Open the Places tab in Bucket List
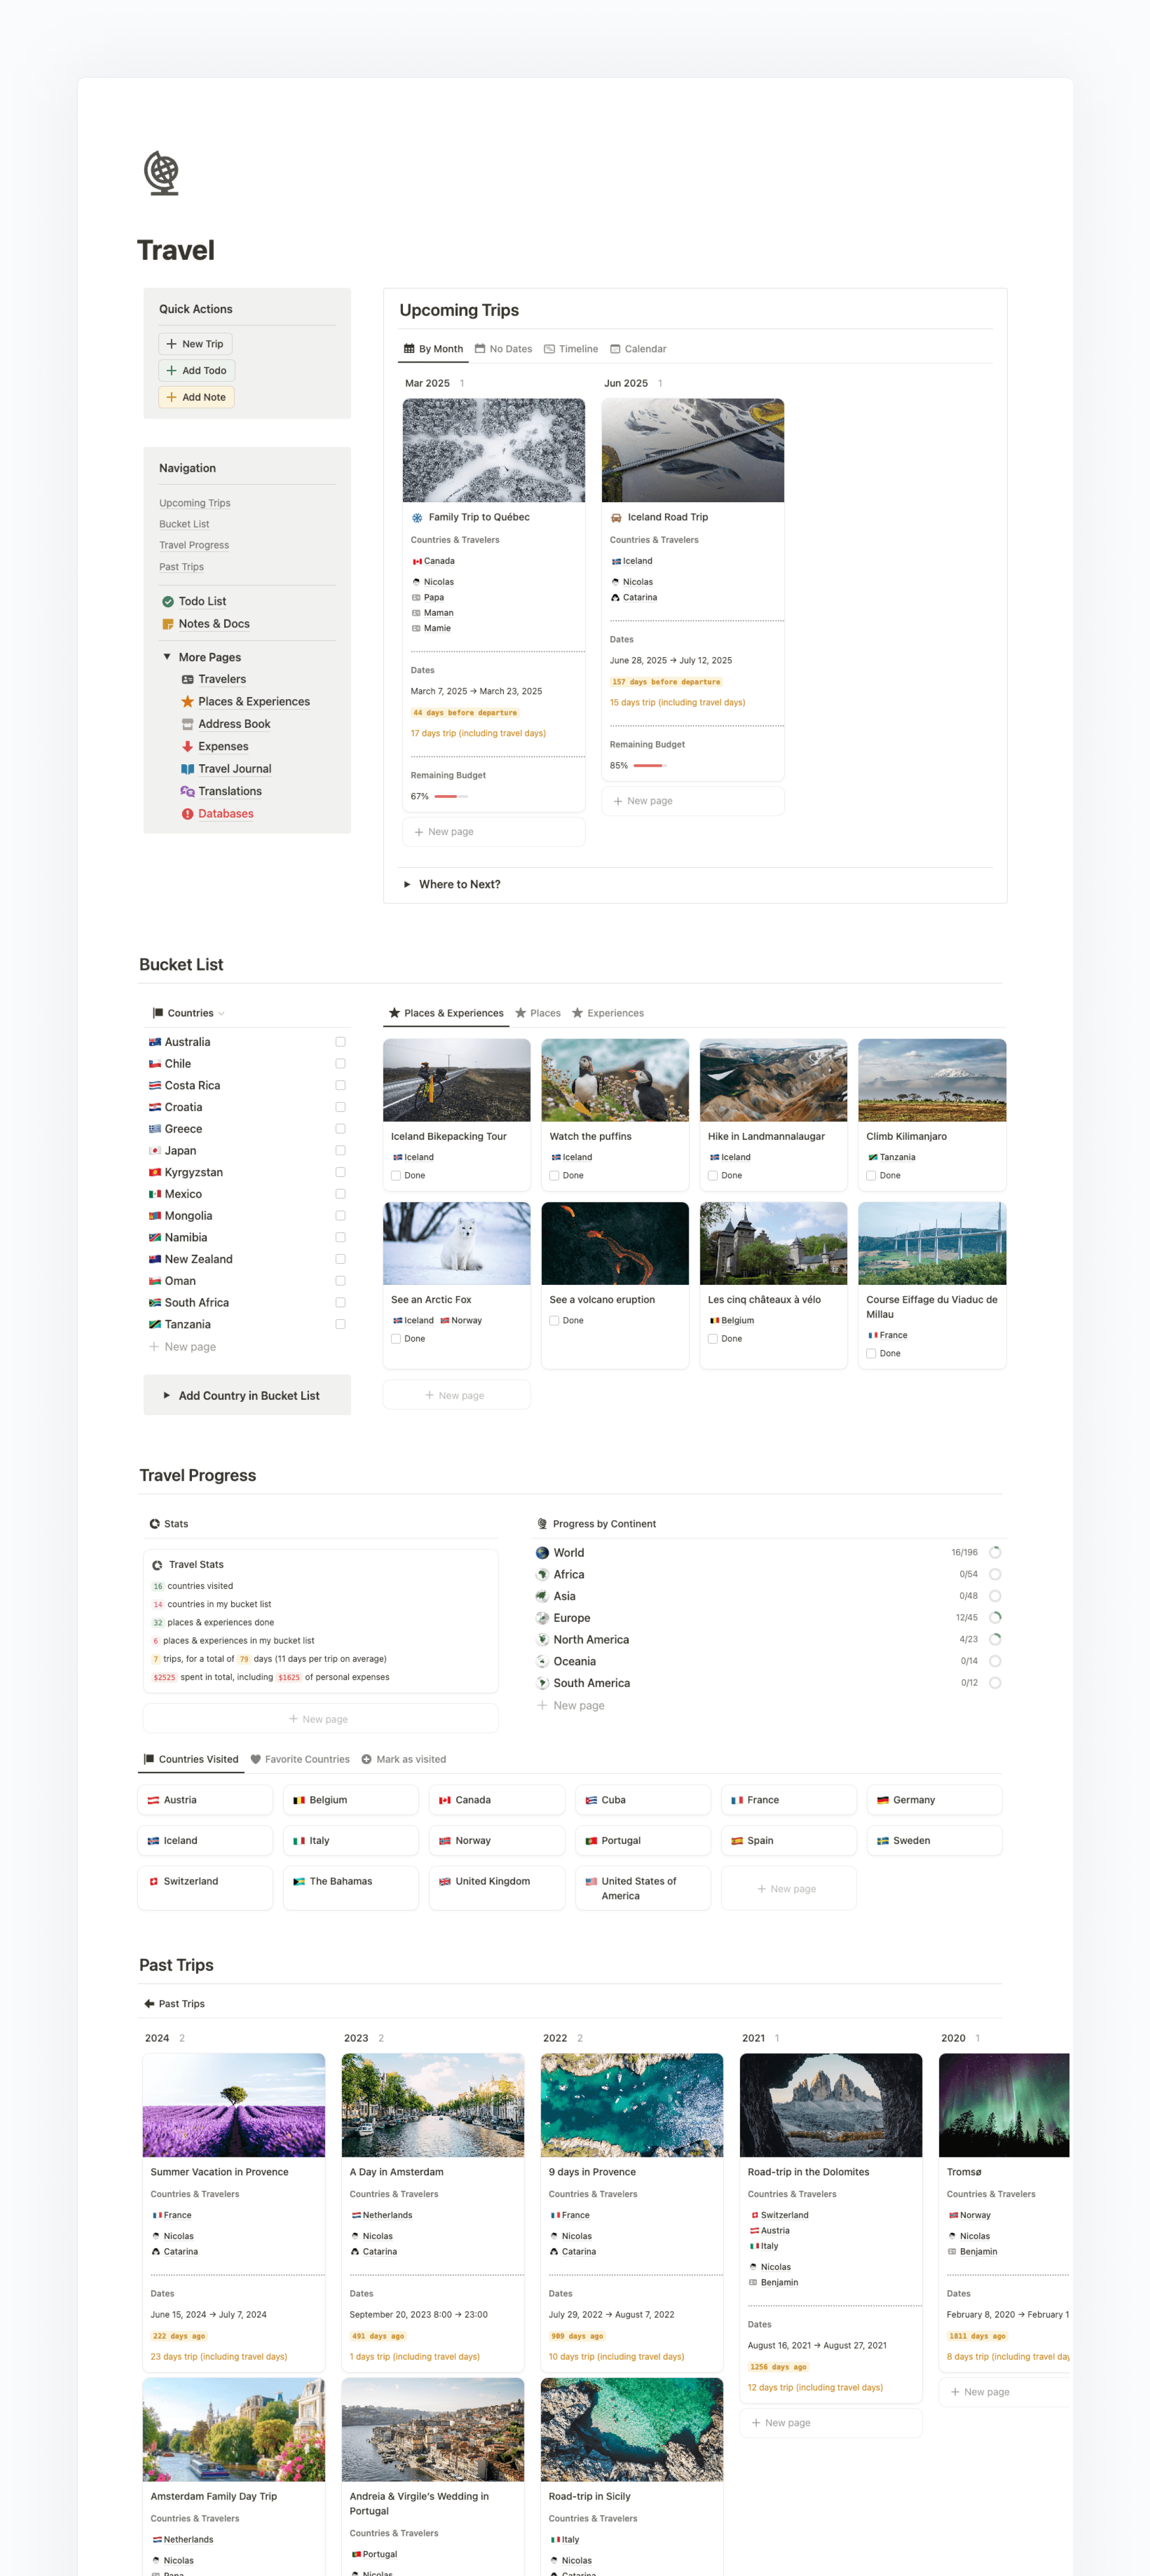This screenshot has height=2576, width=1150. [538, 1013]
